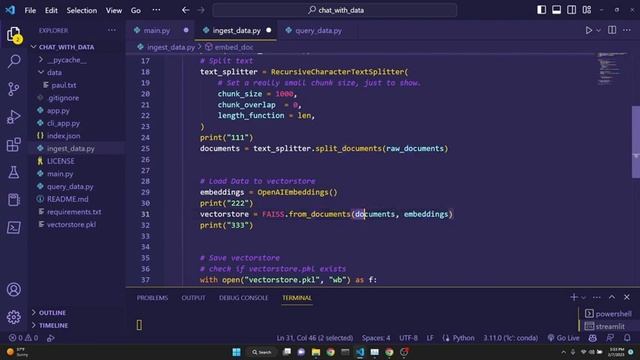Open the Selection menu
Viewport: 640px width, 360px height.
coord(82,10)
